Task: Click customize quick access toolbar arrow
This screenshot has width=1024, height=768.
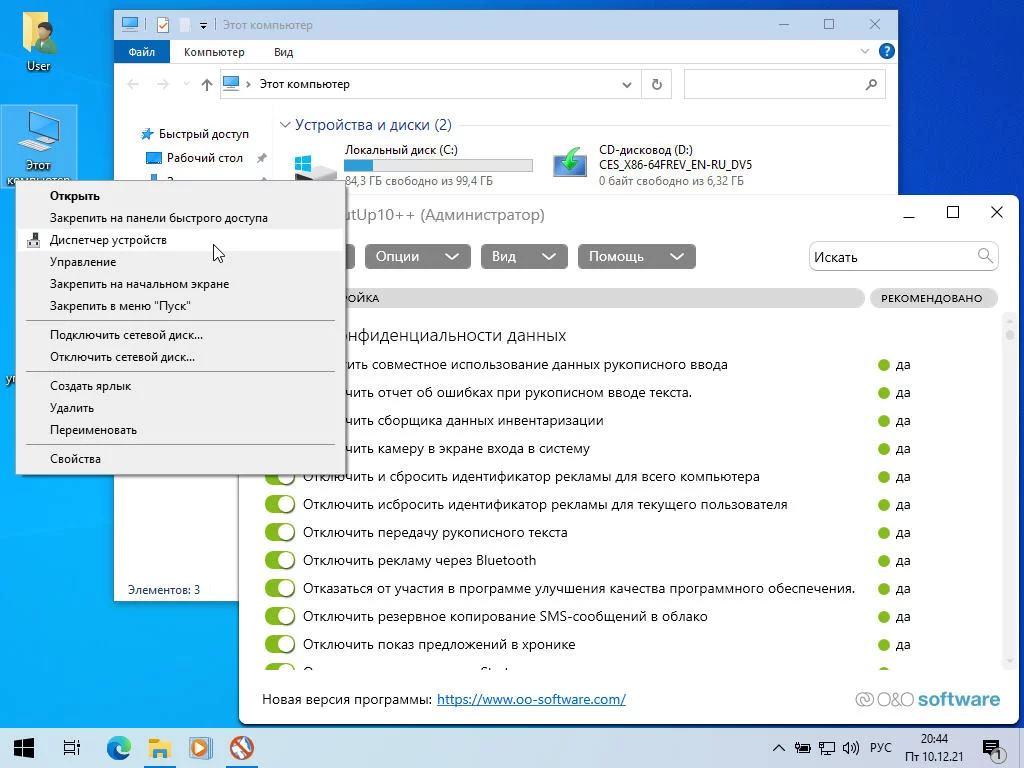Action: [203, 25]
